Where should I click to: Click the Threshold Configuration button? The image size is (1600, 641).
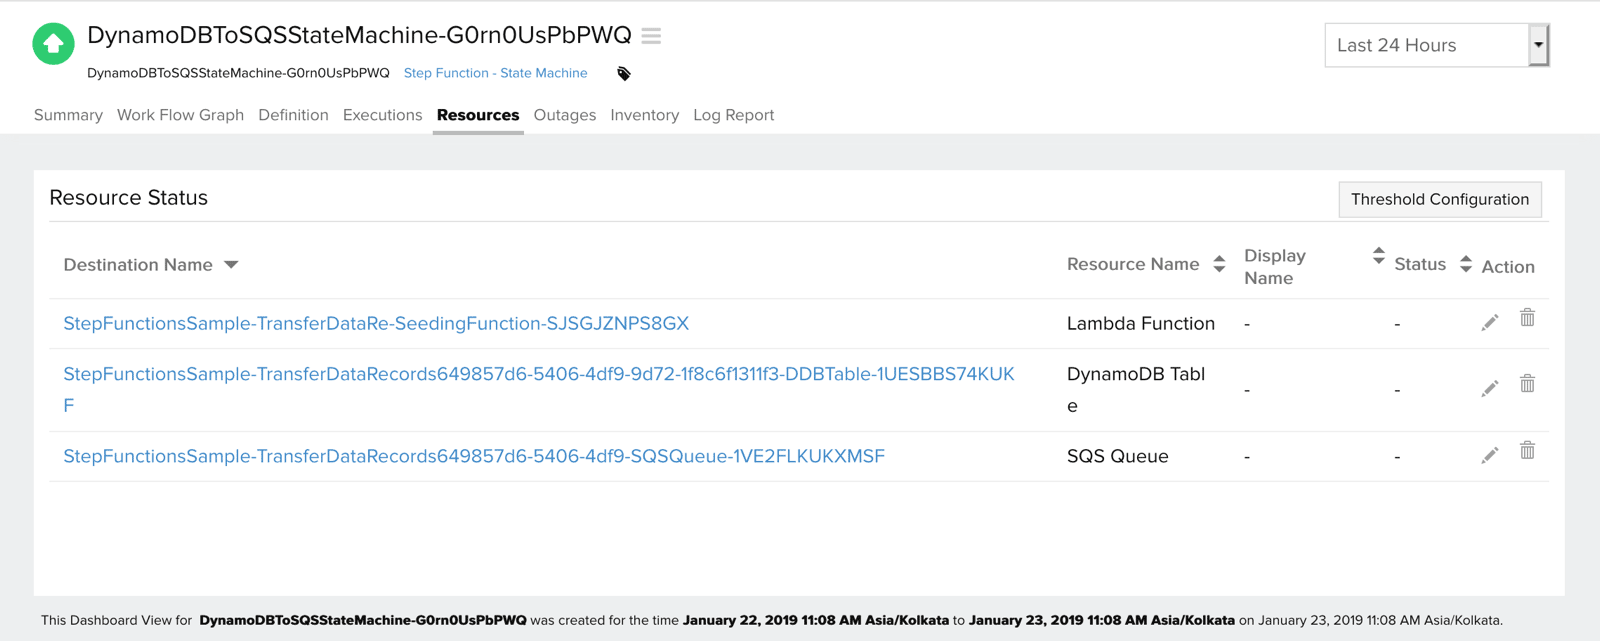[x=1439, y=199]
